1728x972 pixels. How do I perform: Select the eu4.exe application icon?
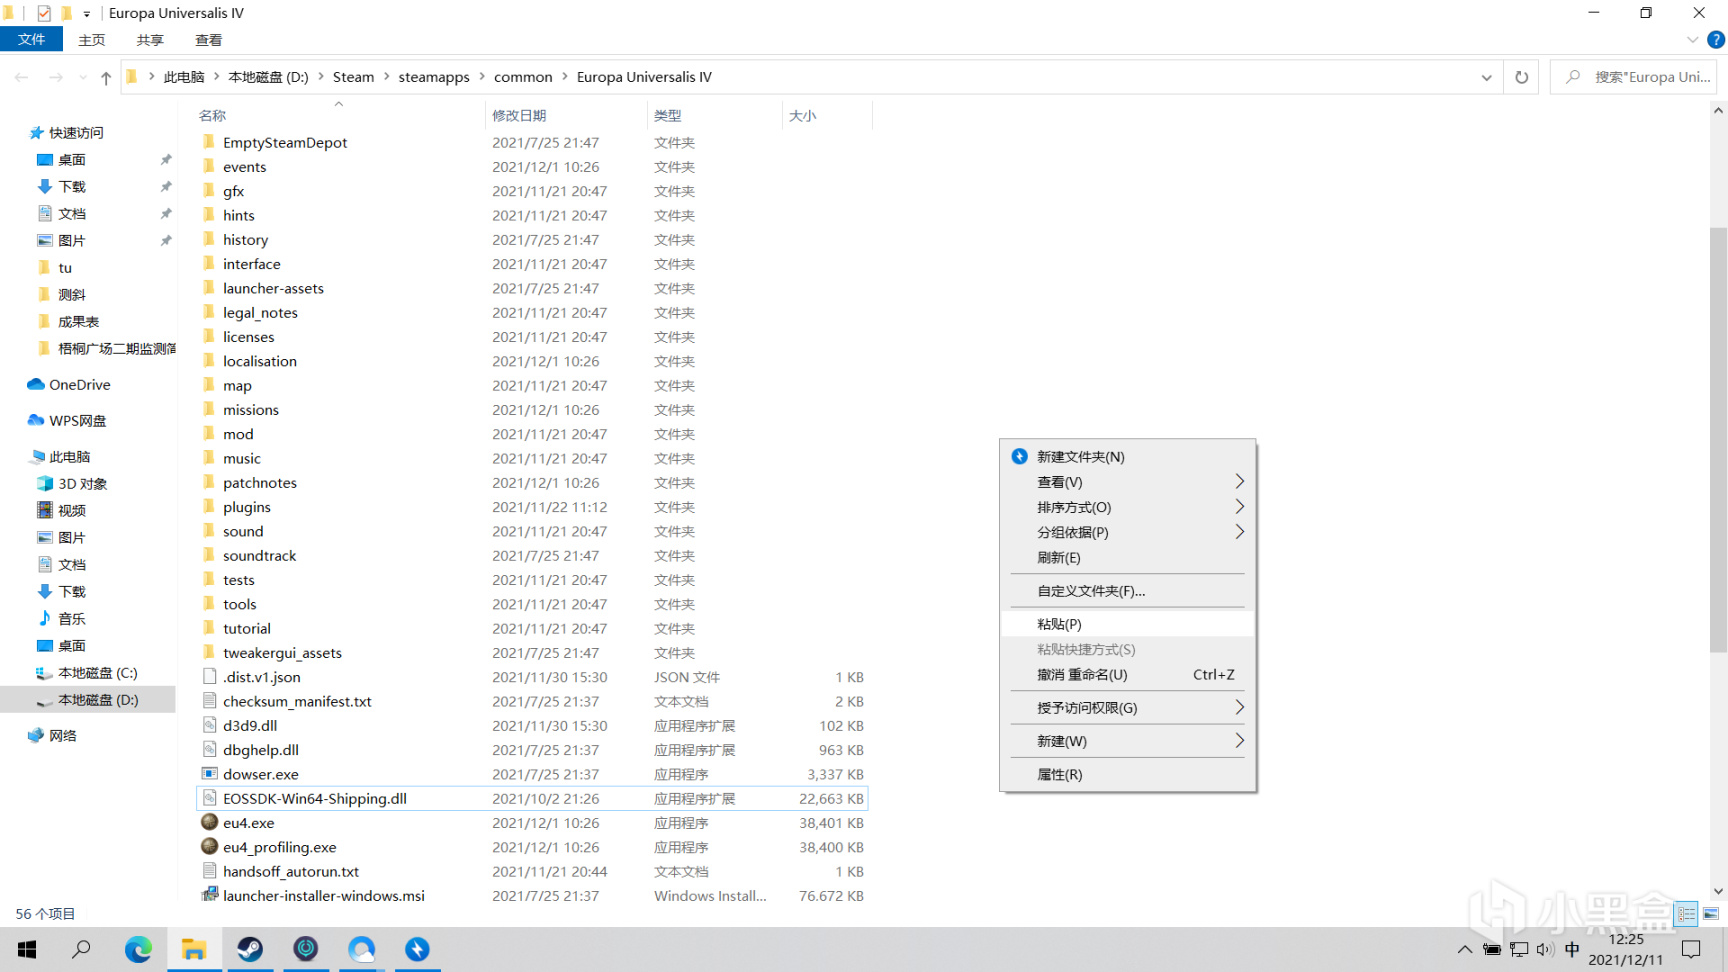pyautogui.click(x=209, y=822)
